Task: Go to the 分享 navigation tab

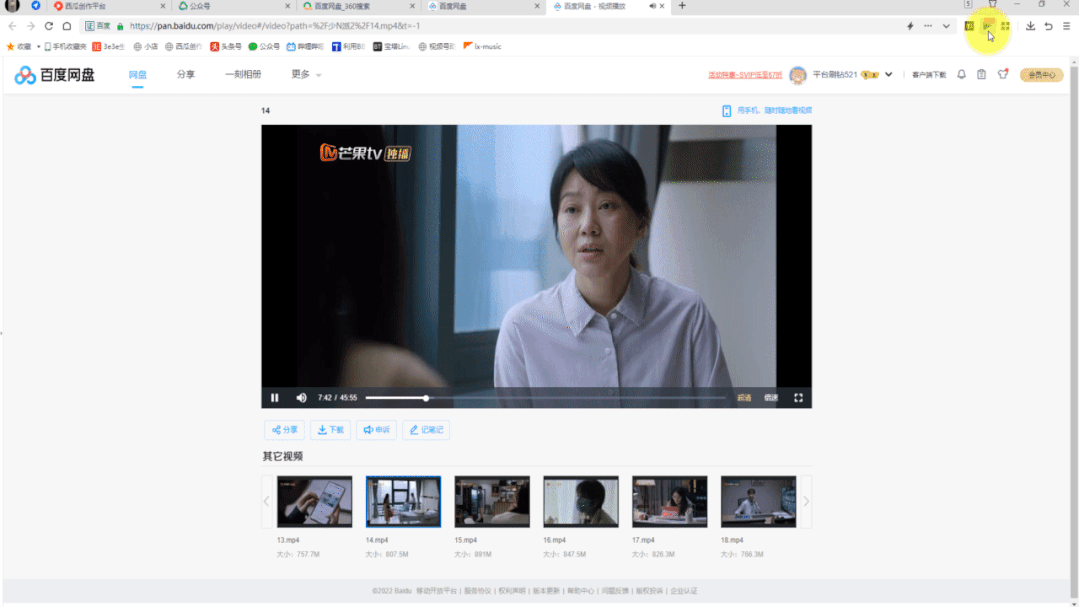Action: pyautogui.click(x=186, y=74)
